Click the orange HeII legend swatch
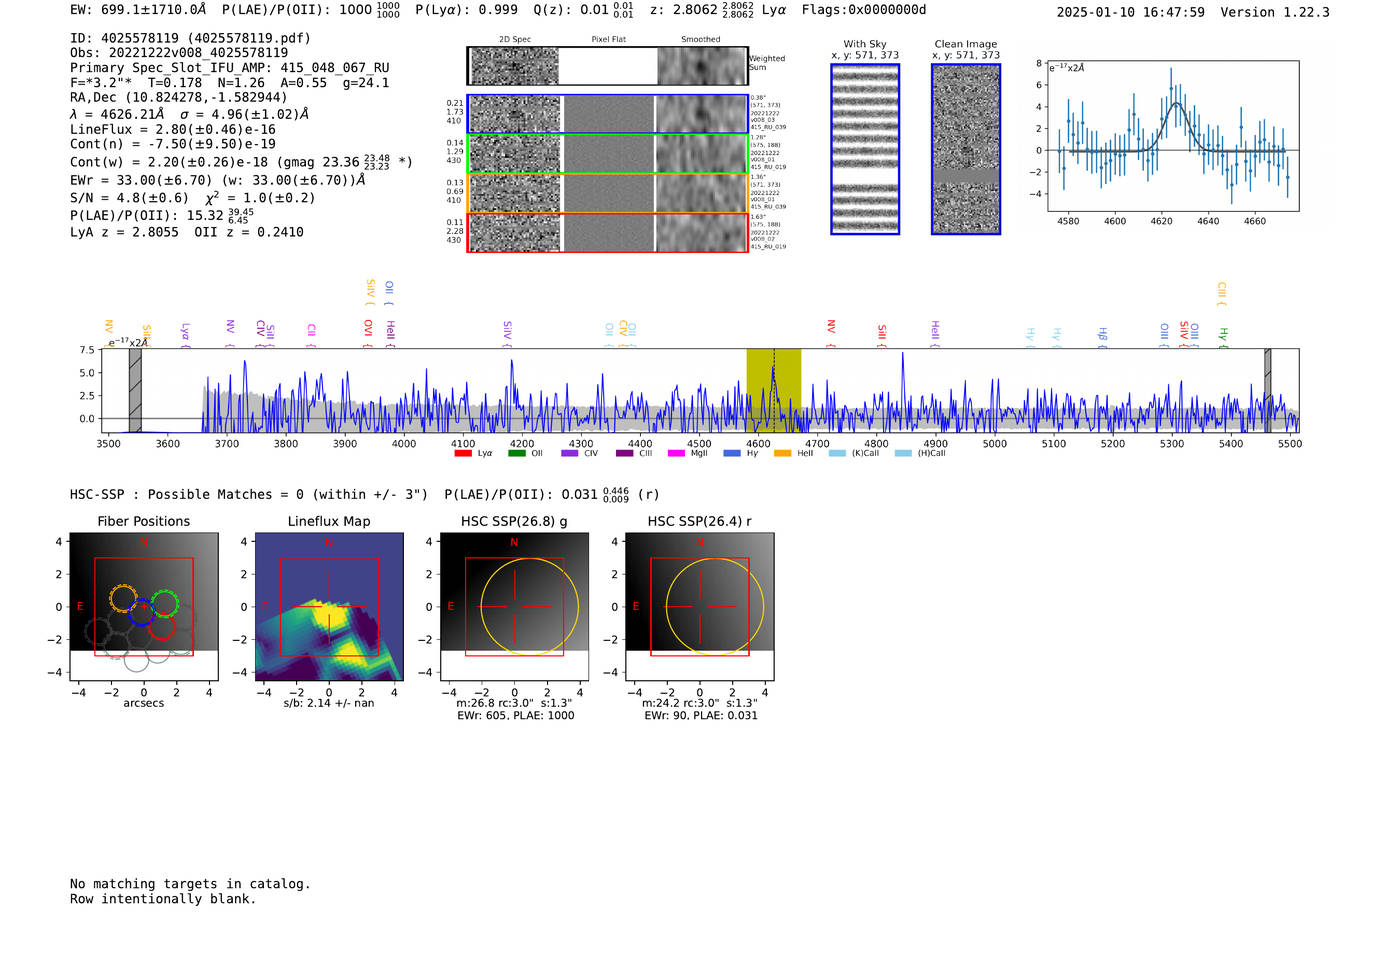This screenshot has height=953, width=1400. [782, 454]
